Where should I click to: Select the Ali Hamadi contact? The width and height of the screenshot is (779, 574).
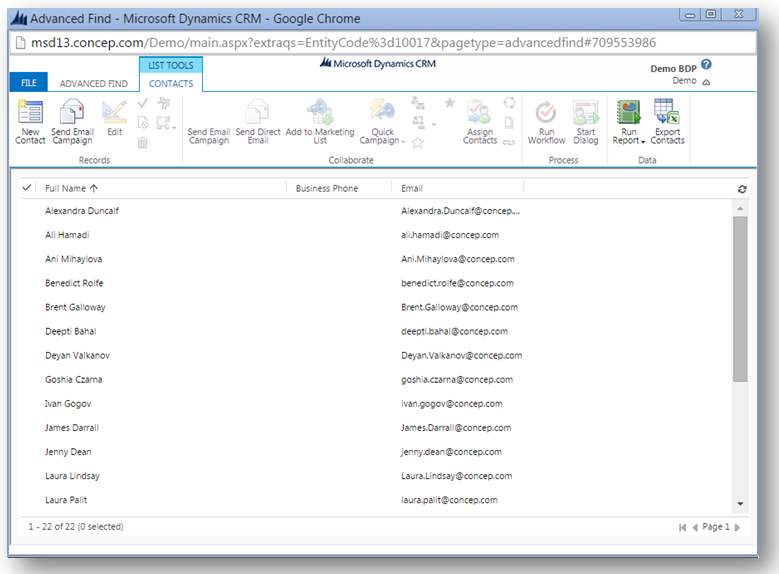(67, 235)
